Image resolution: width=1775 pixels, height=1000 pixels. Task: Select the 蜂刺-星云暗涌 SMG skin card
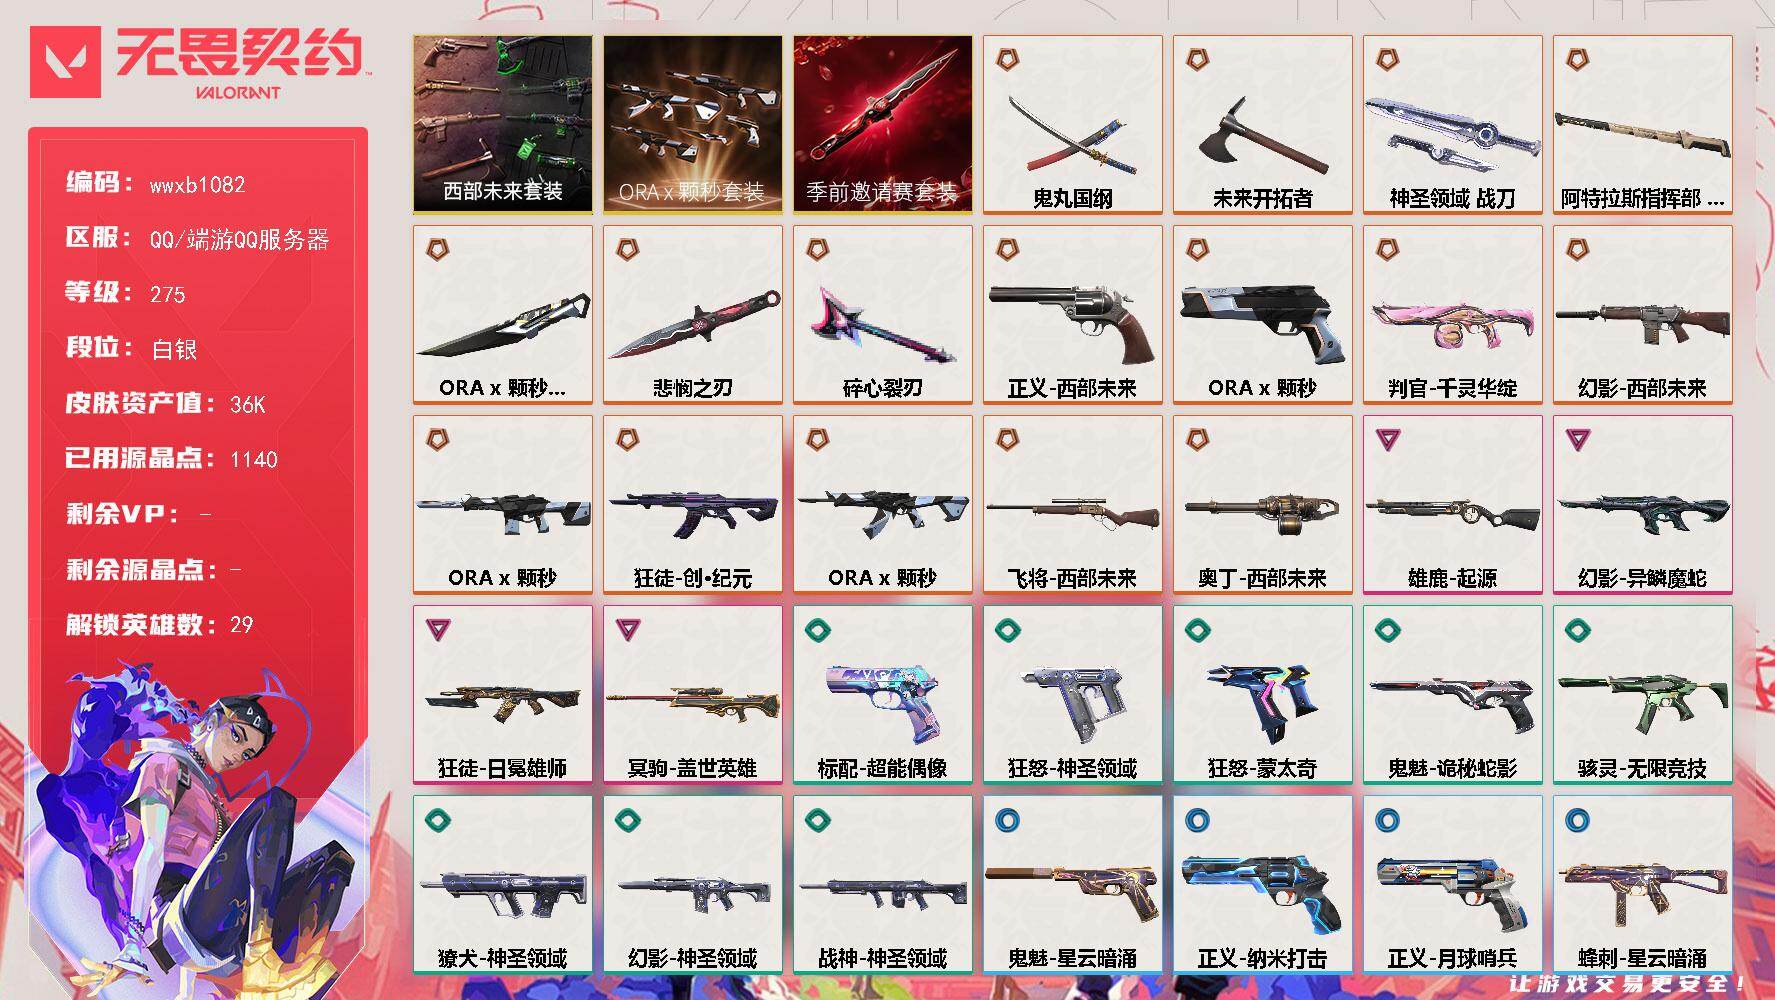click(1642, 885)
